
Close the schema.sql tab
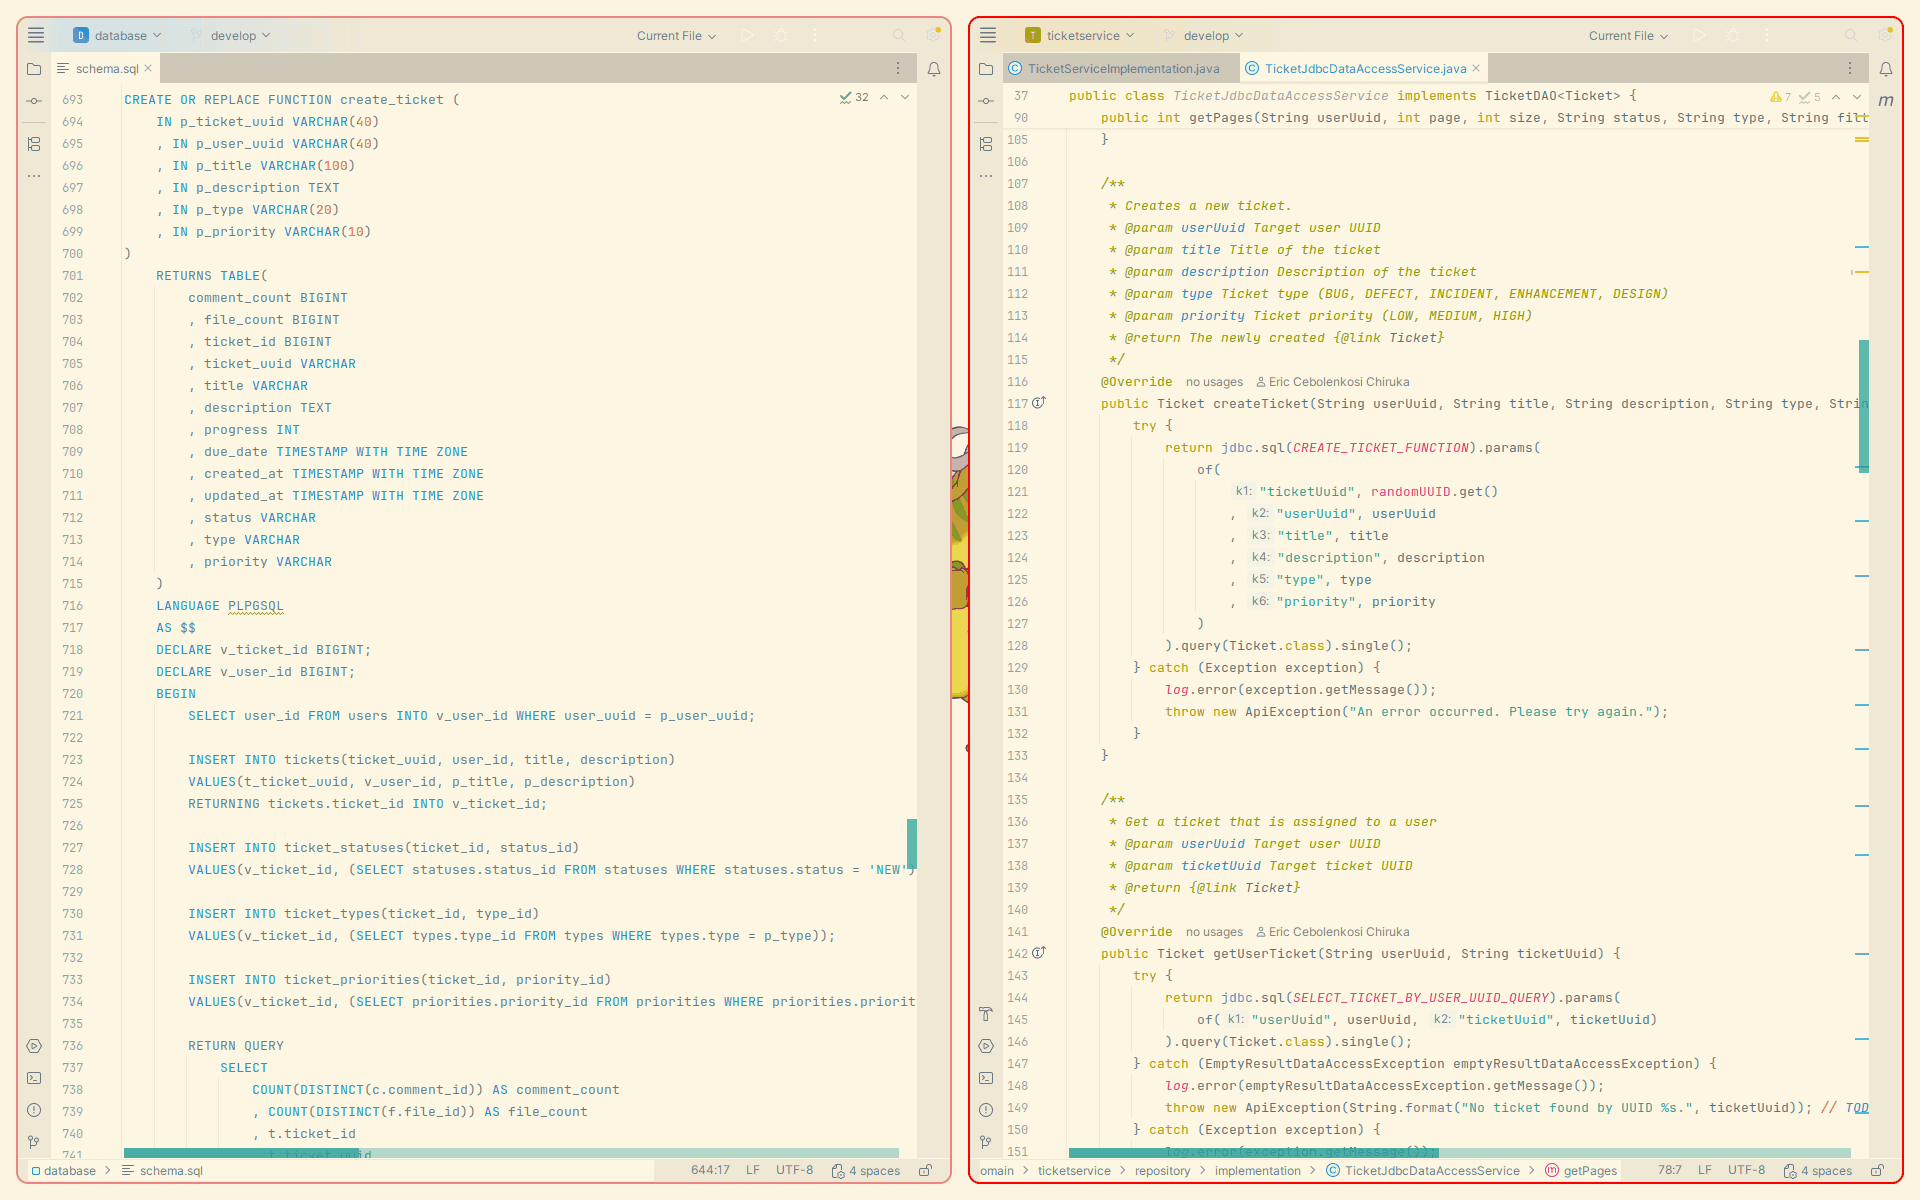(148, 69)
